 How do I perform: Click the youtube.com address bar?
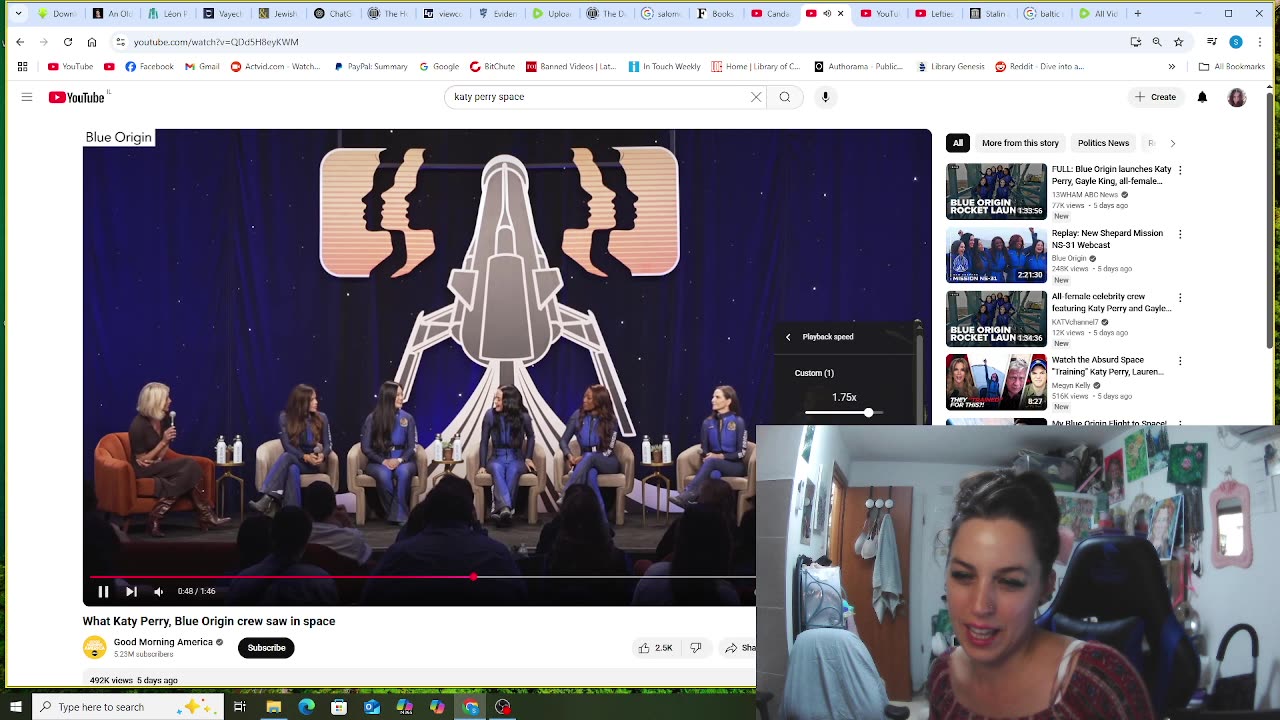(x=620, y=42)
